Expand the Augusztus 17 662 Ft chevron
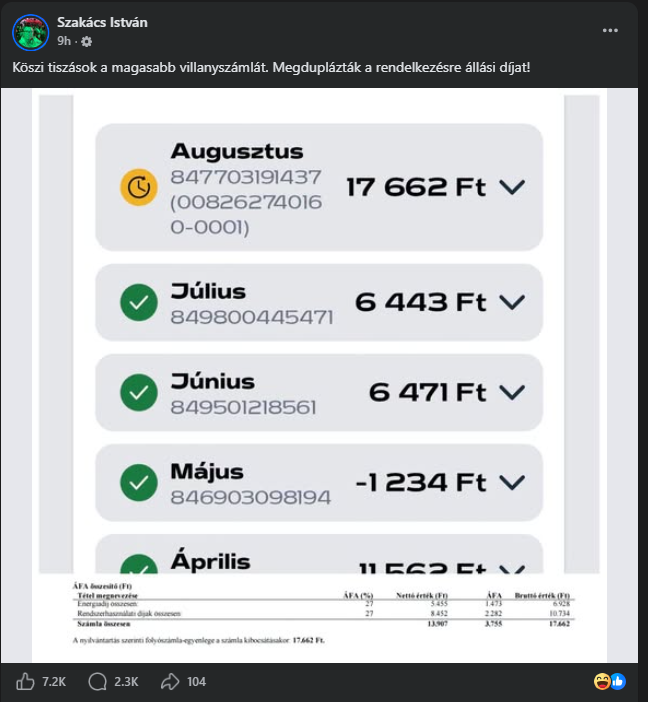This screenshot has height=702, width=648. pos(512,187)
